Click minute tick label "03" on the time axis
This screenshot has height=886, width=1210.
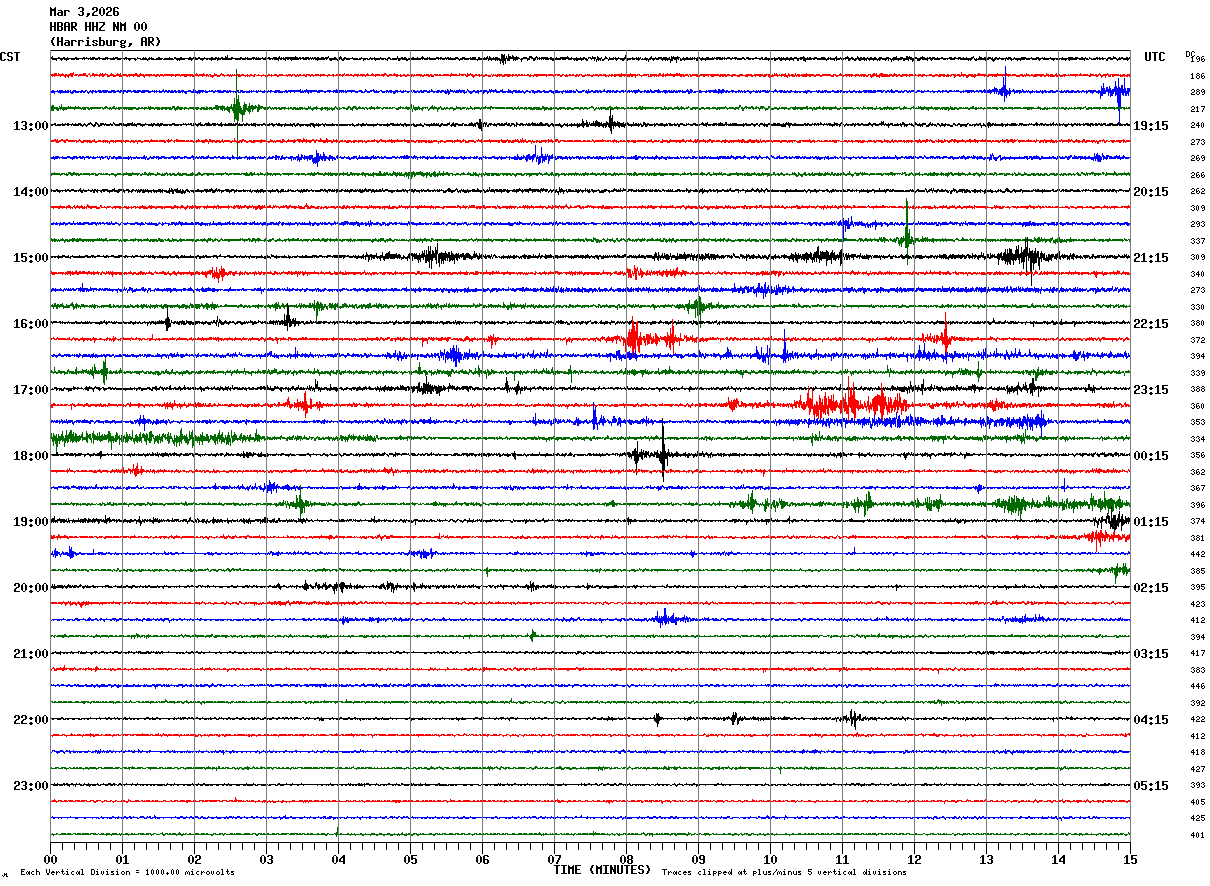click(x=266, y=859)
